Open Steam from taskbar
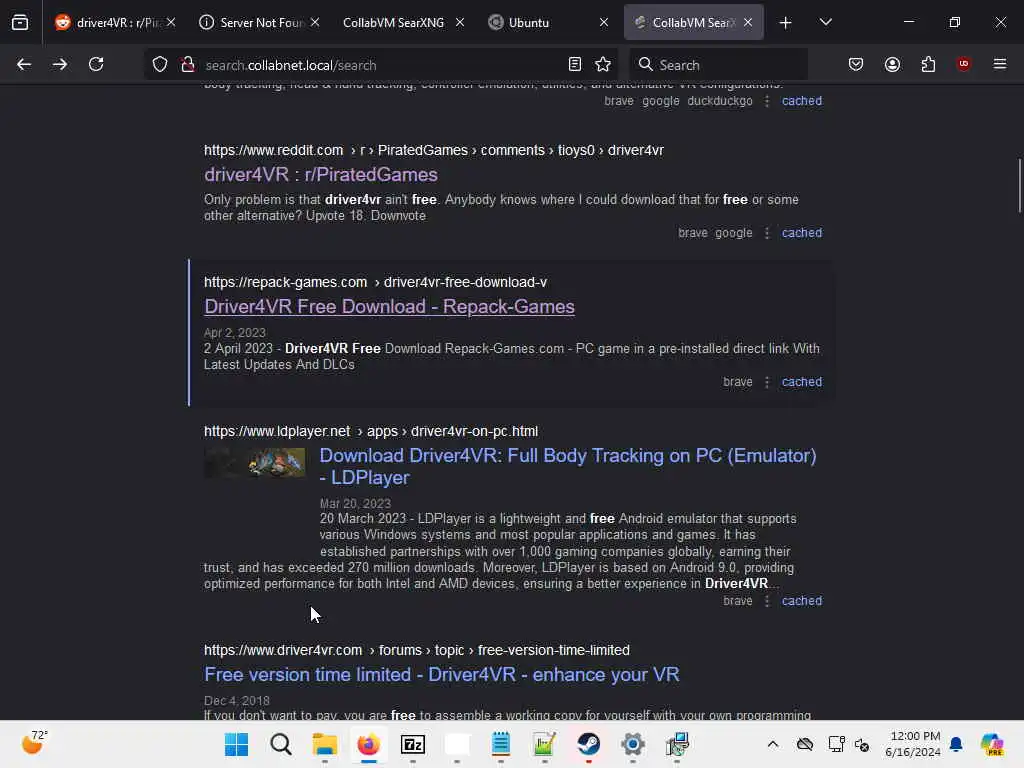1024x768 pixels. coord(588,744)
